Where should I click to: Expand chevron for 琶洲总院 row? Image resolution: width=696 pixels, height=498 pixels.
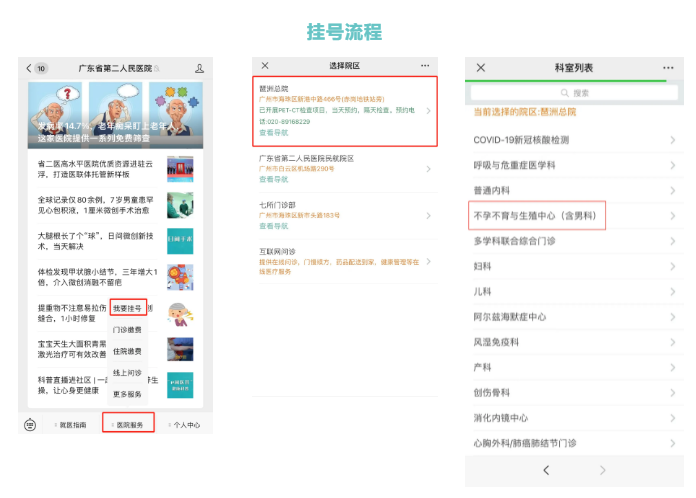(x=428, y=111)
